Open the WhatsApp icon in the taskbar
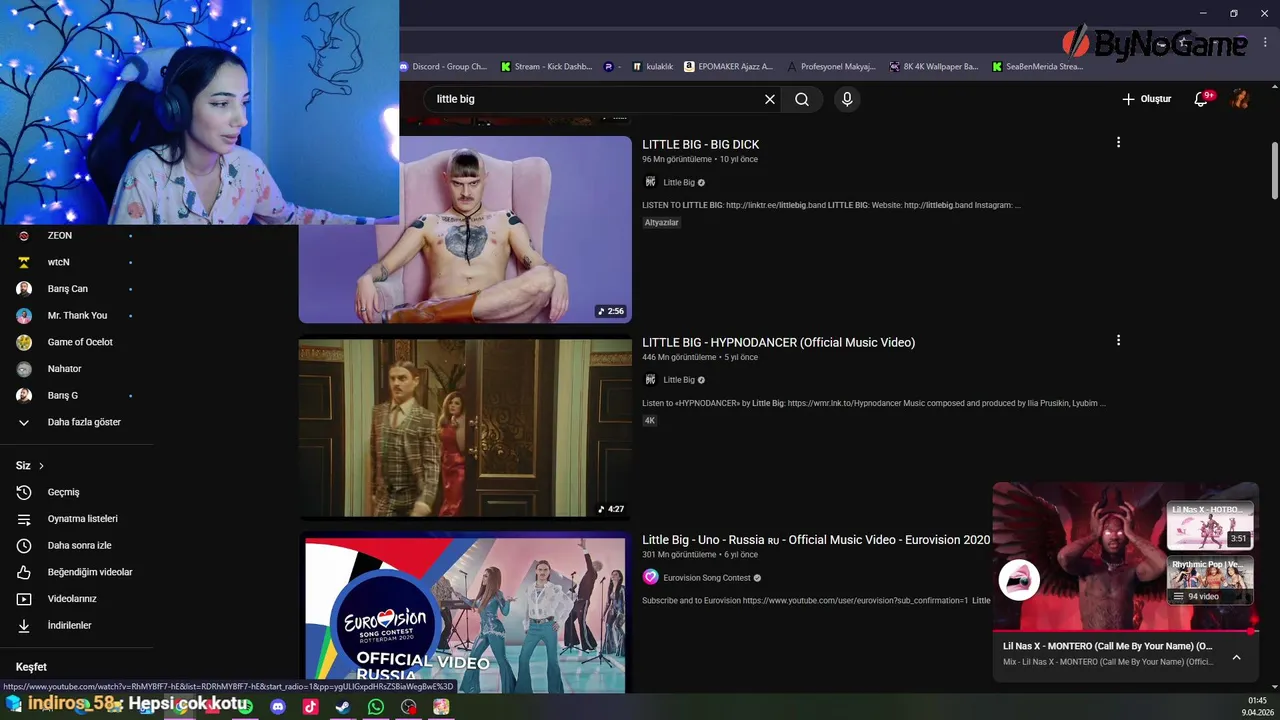Screen dimensions: 1280x720 point(375,707)
